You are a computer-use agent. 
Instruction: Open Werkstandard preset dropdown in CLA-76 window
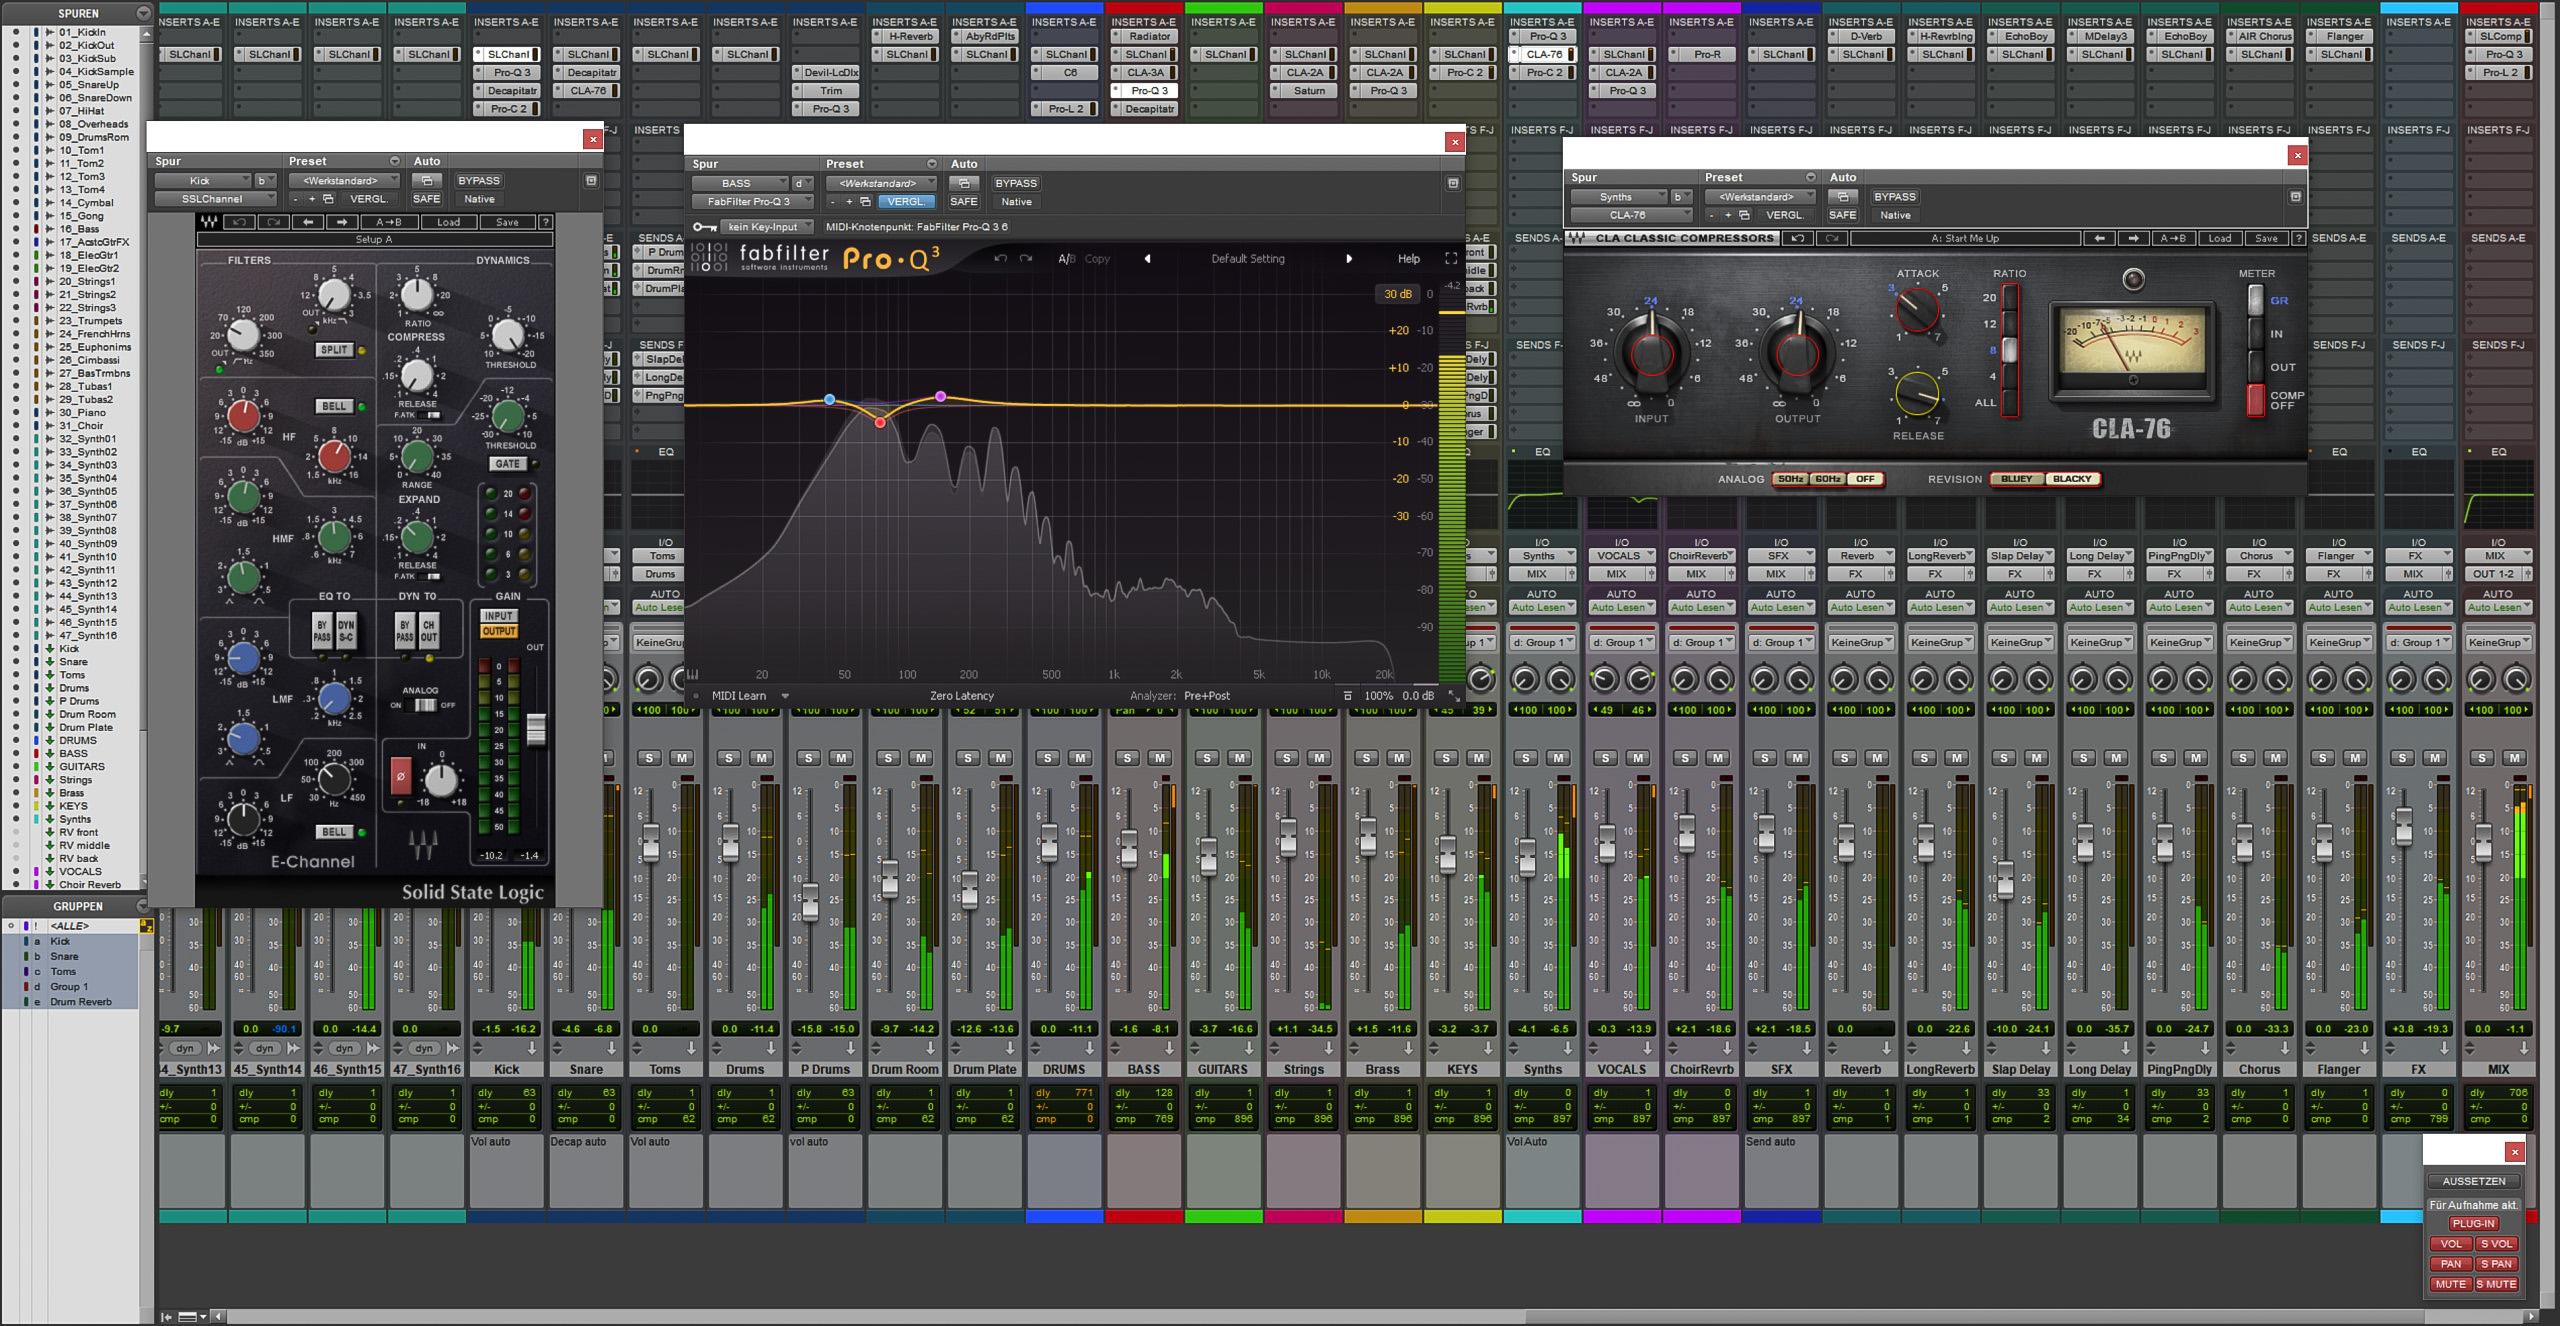(x=1760, y=197)
